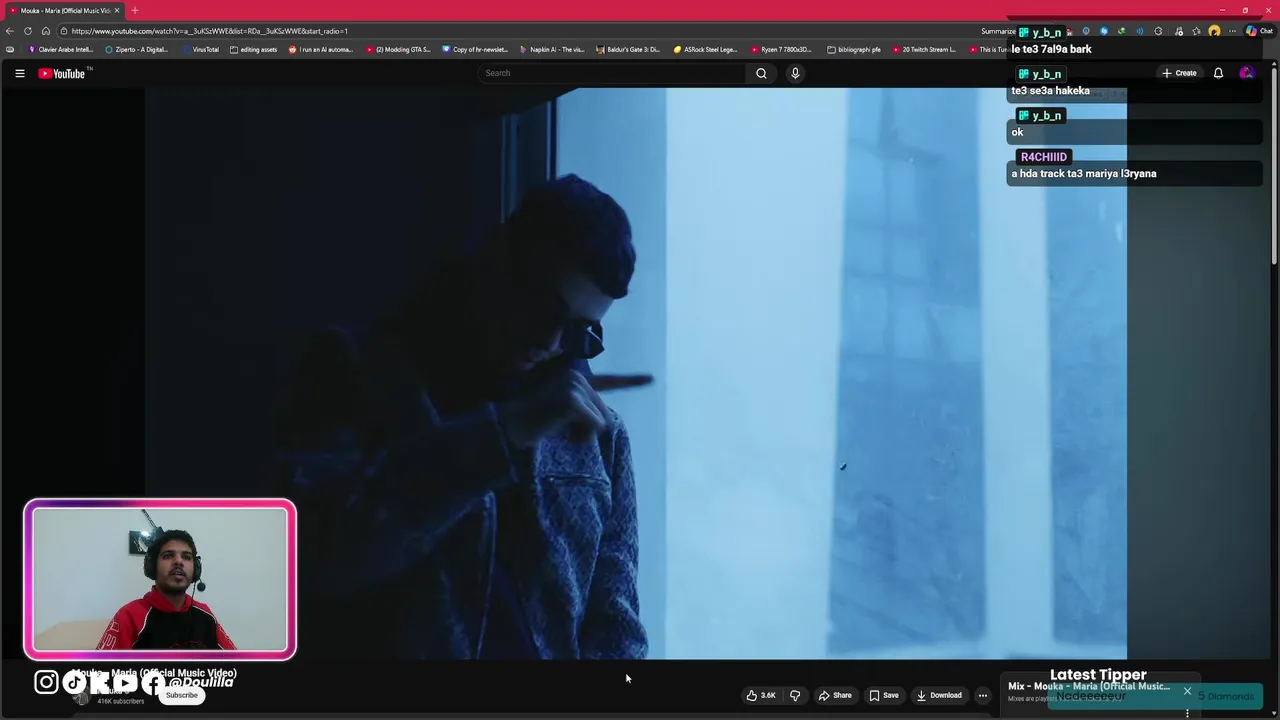Click R4CHIIID username in chat overlay
This screenshot has width=1280, height=720.
tap(1043, 157)
